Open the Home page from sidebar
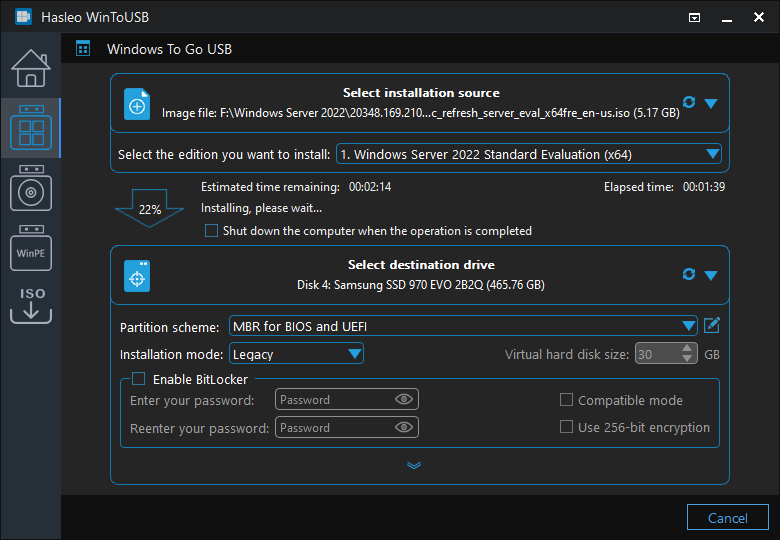The height and width of the screenshot is (540, 780). (x=31, y=68)
